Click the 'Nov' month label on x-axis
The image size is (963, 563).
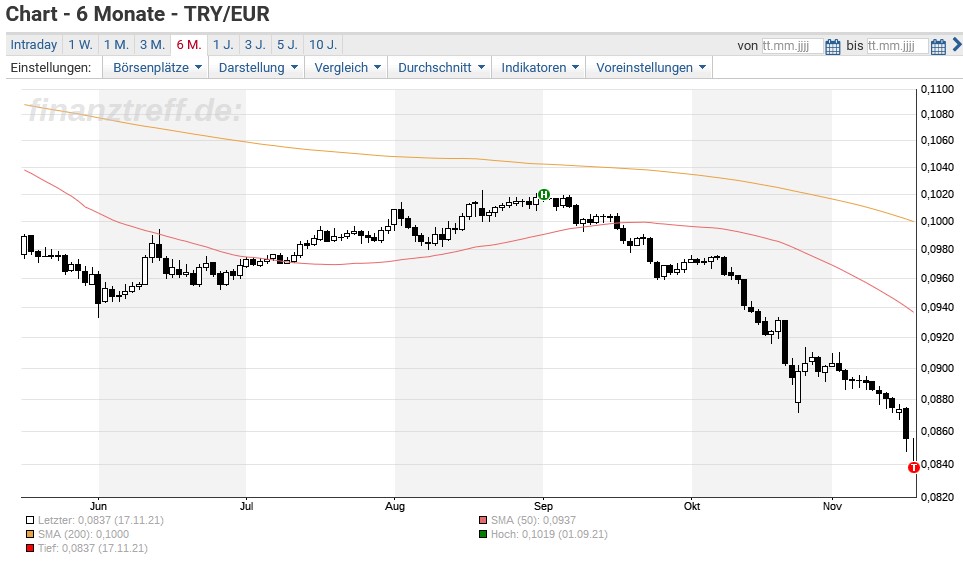point(832,507)
